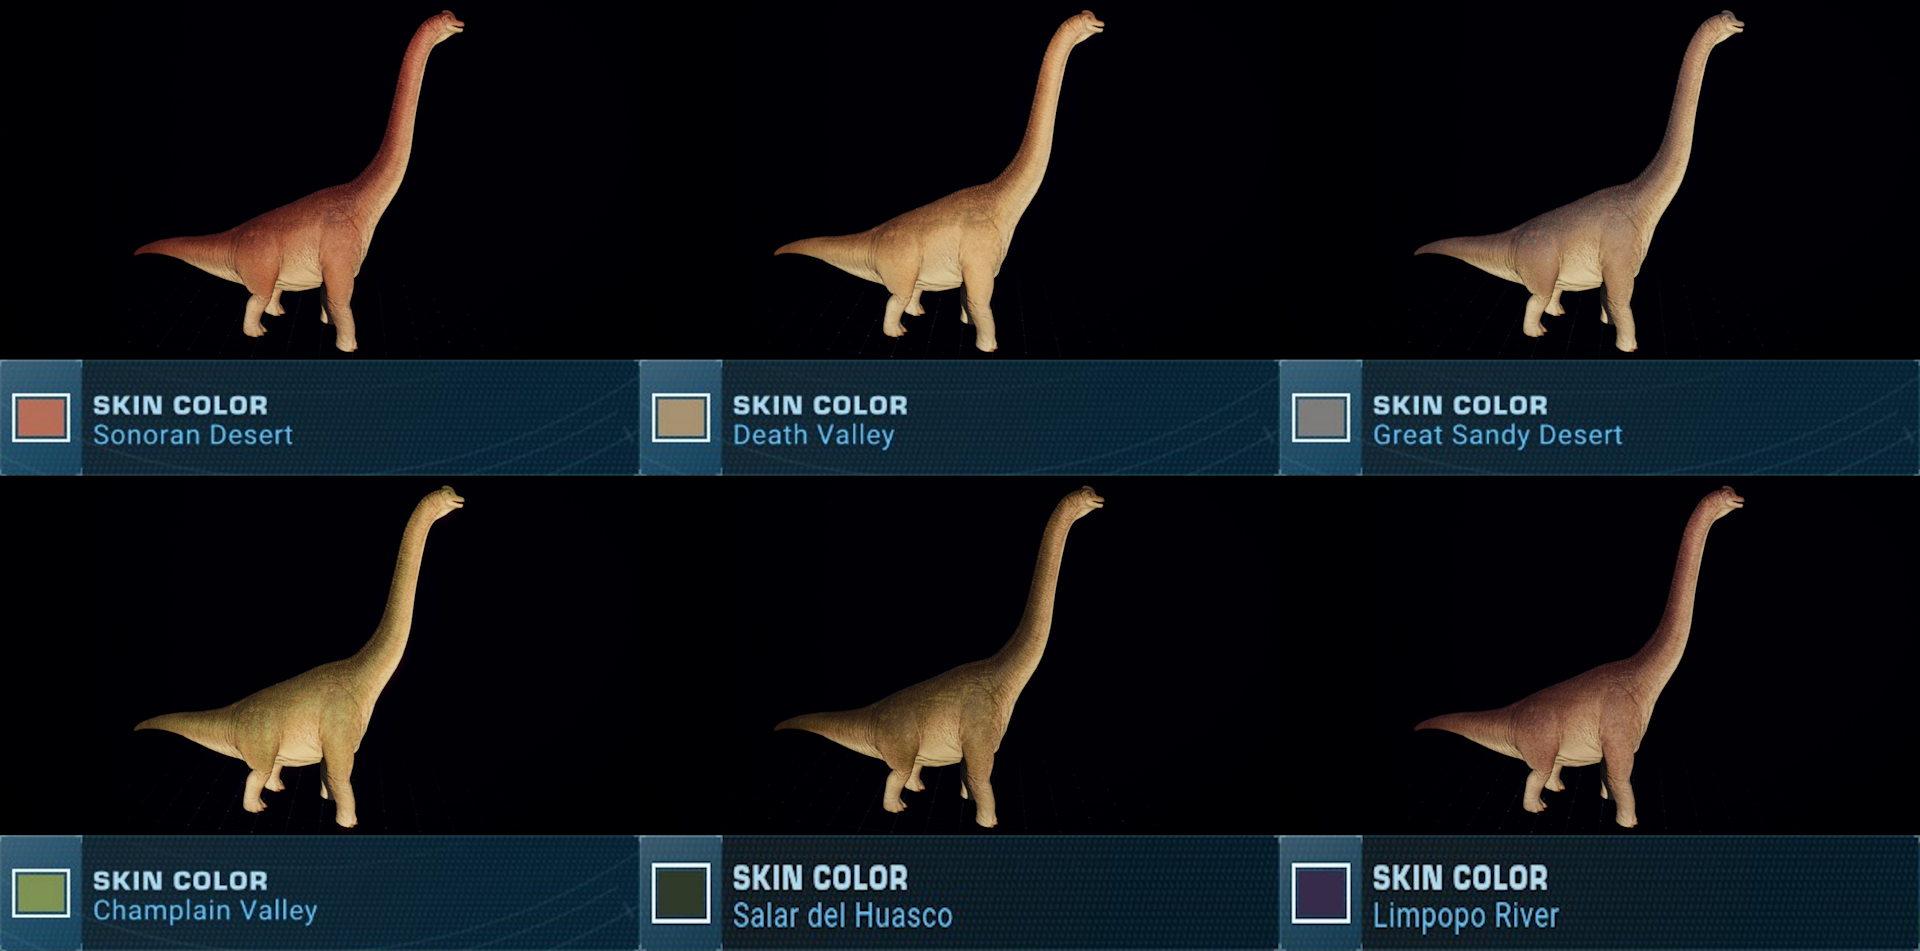Select the Limpopo River purple color swatch
Screen dimensions: 1920x951
pos(1321,893)
